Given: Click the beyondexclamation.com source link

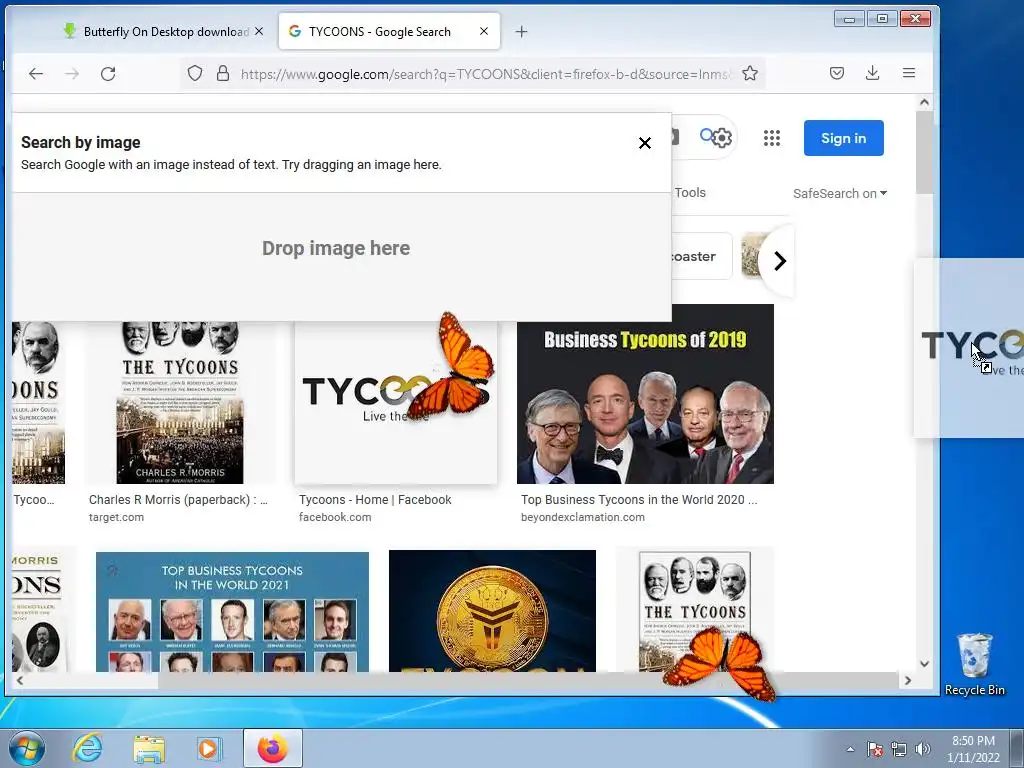Looking at the screenshot, I should point(583,517).
